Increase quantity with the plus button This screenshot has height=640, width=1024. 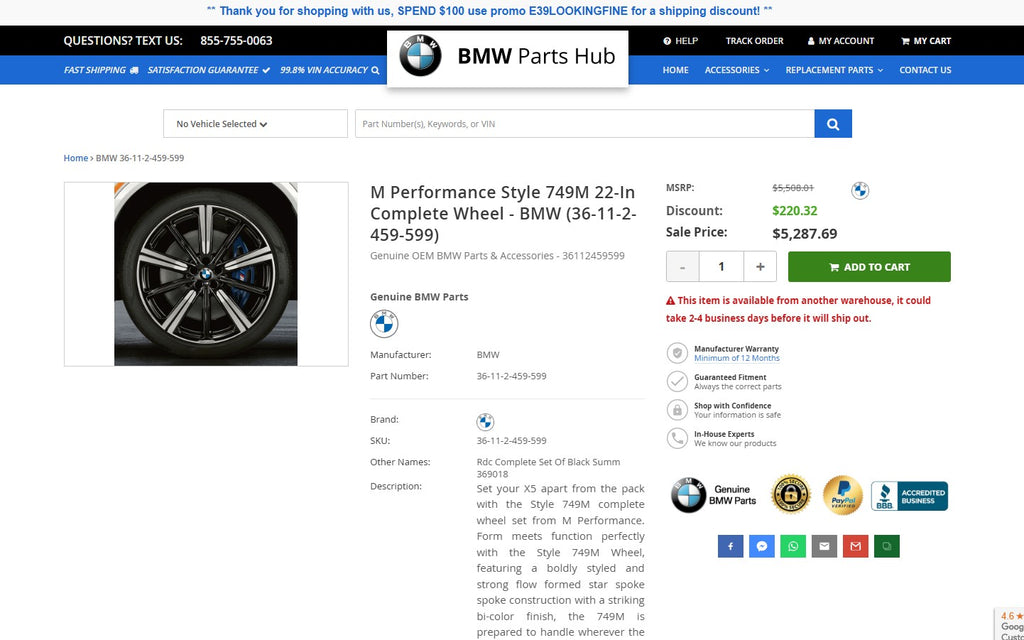coord(760,267)
